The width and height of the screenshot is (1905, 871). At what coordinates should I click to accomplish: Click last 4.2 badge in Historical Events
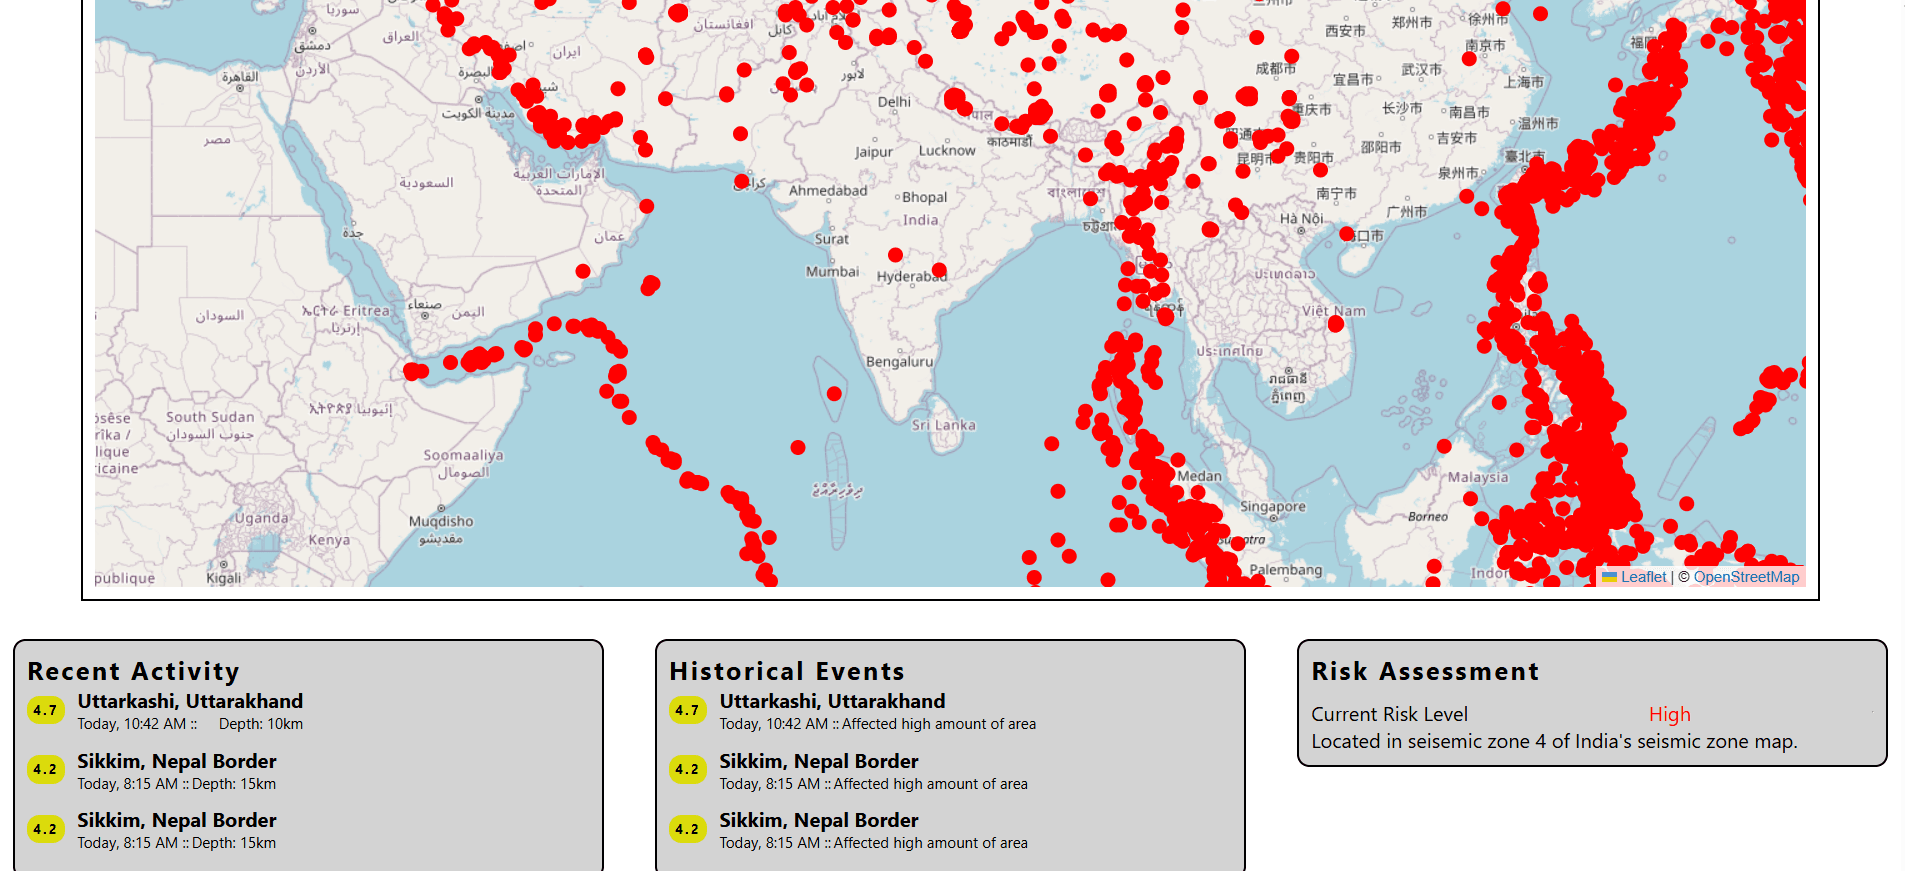pos(687,828)
